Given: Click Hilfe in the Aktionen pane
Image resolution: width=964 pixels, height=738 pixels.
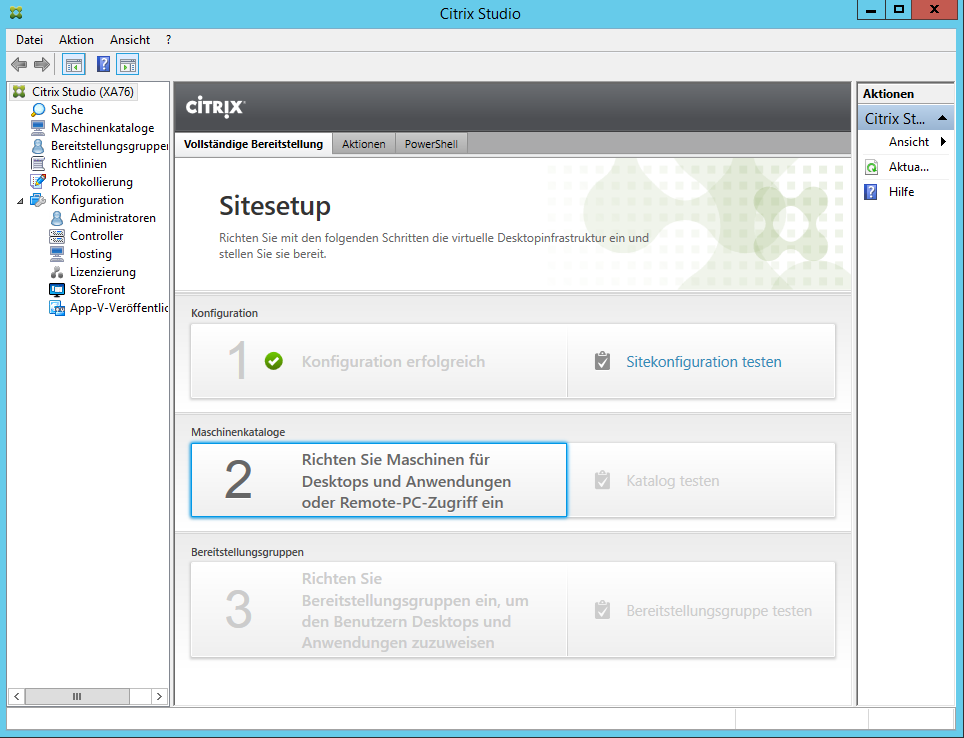Looking at the screenshot, I should click(x=901, y=192).
